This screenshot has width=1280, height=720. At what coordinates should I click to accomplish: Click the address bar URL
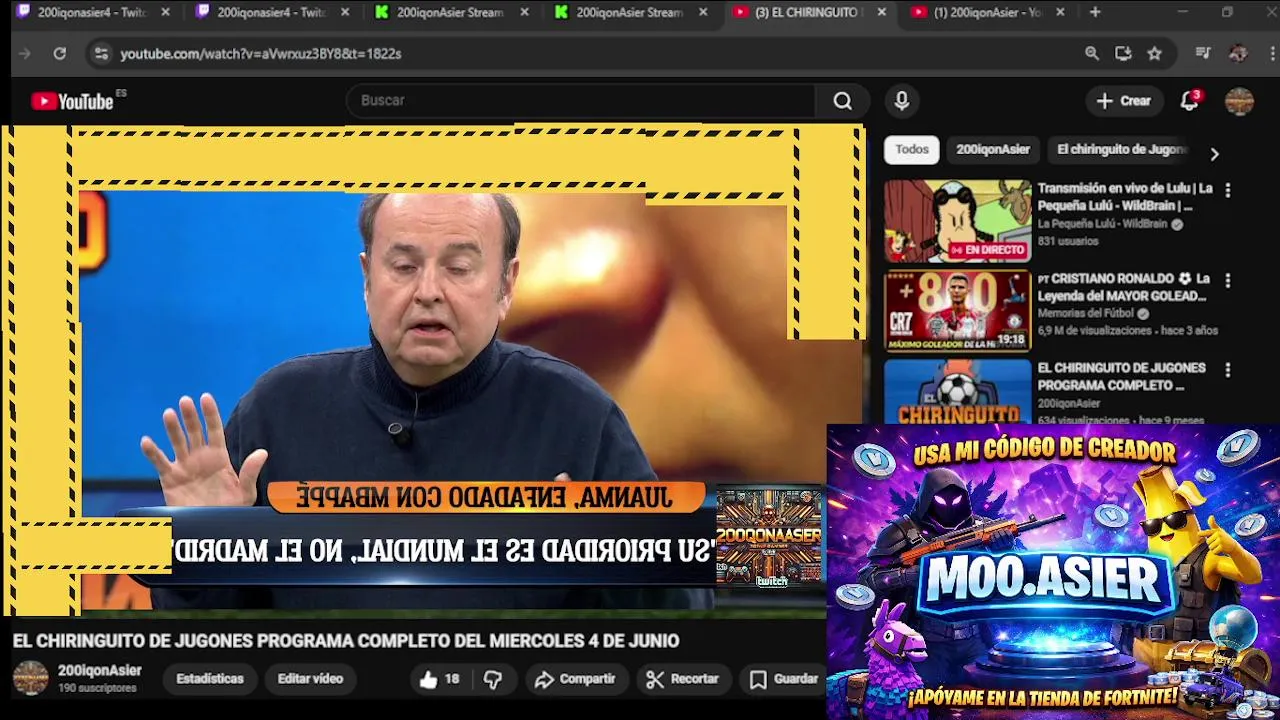[261, 54]
